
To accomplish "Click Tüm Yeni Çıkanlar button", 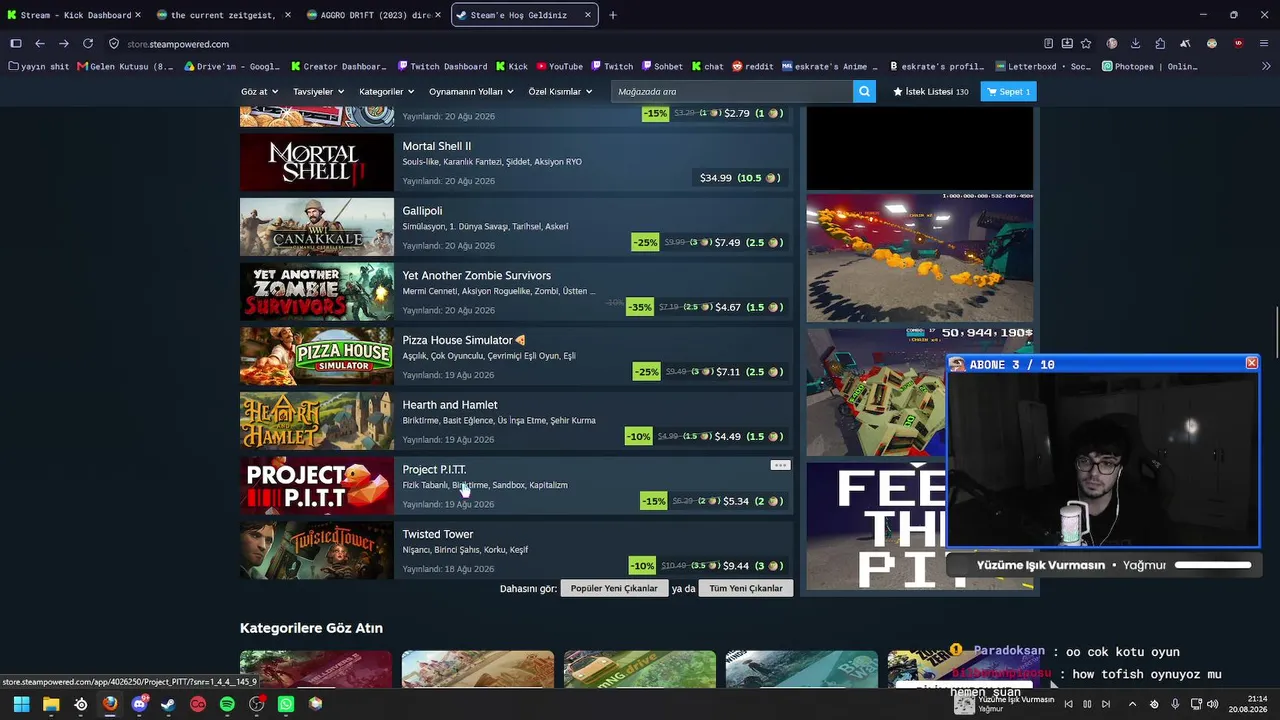I will coord(746,588).
